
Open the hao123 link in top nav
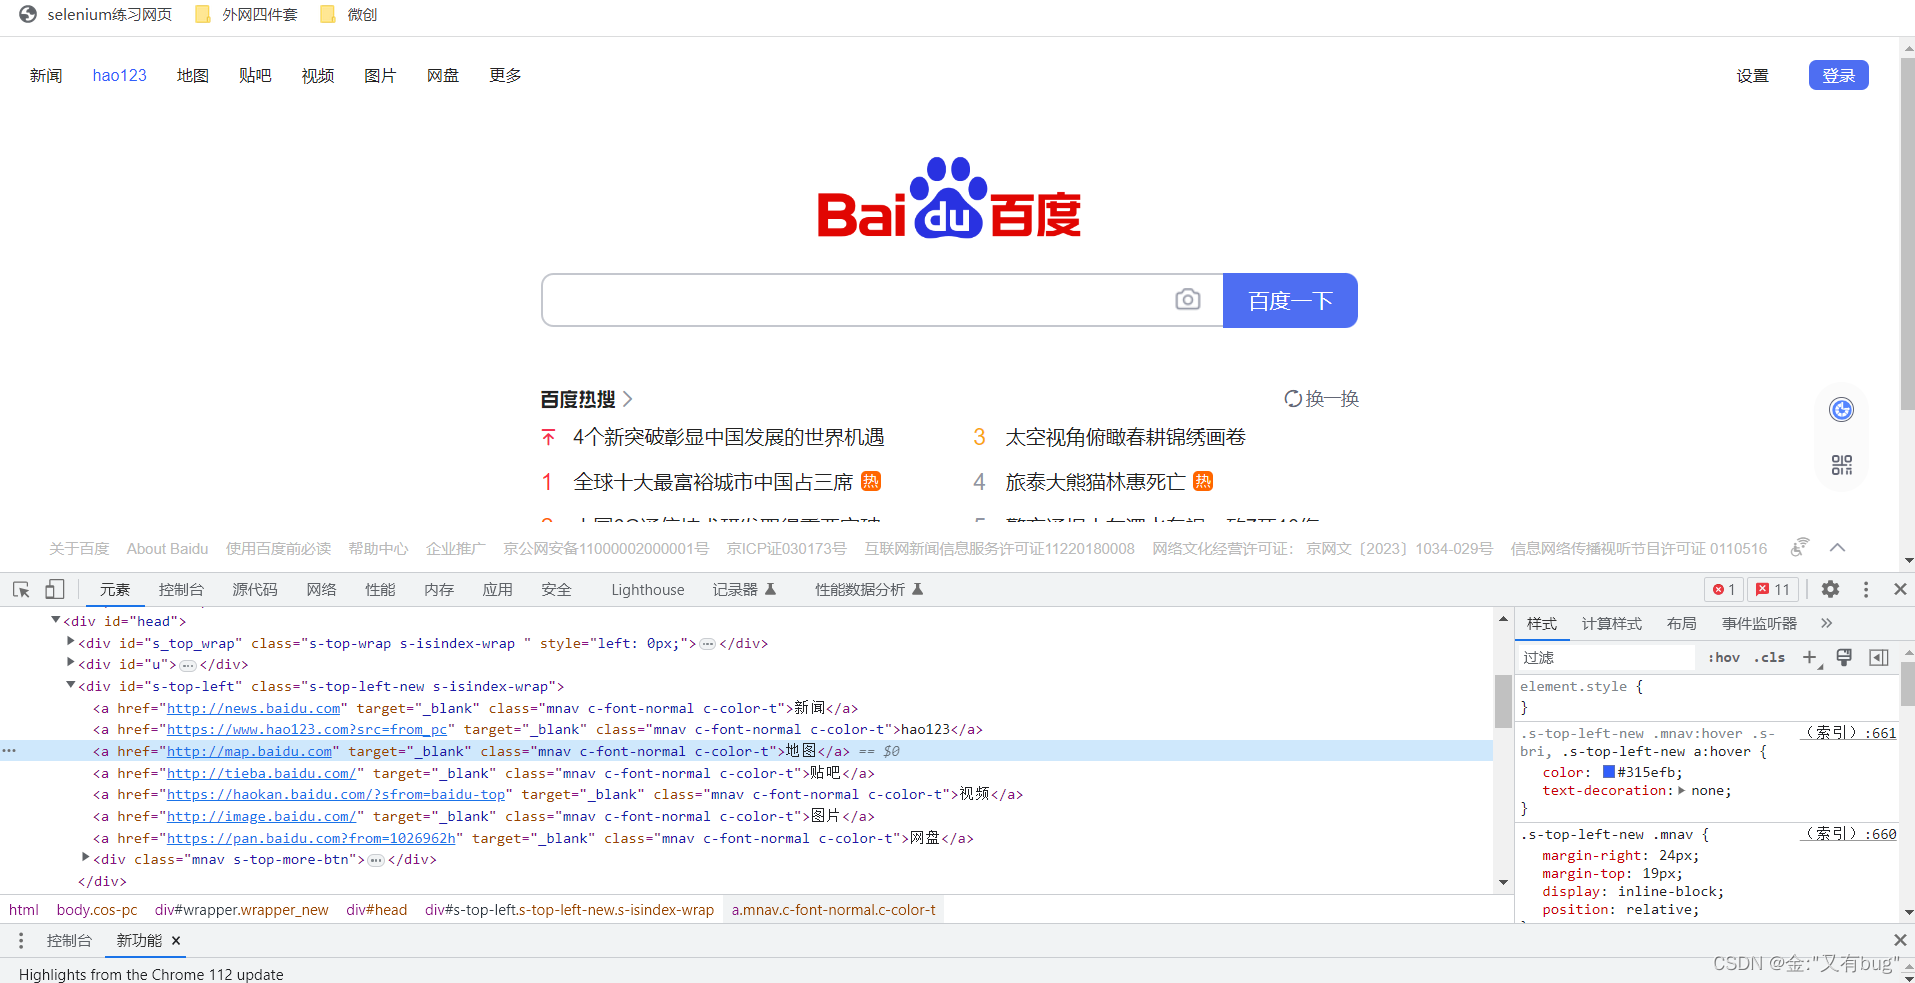pos(119,75)
